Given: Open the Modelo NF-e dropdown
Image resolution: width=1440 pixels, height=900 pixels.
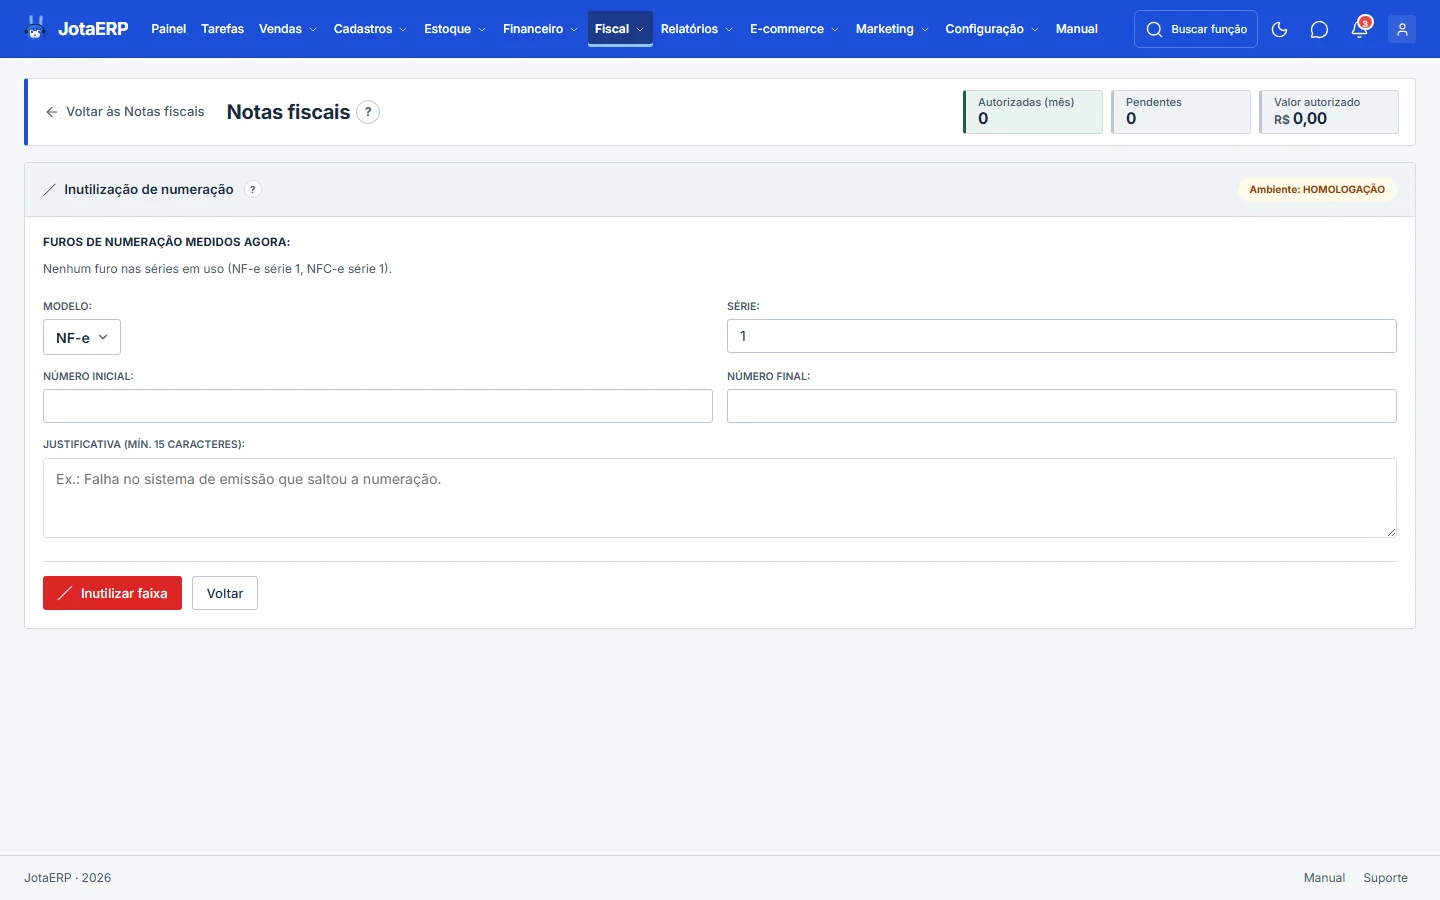Looking at the screenshot, I should [x=82, y=337].
